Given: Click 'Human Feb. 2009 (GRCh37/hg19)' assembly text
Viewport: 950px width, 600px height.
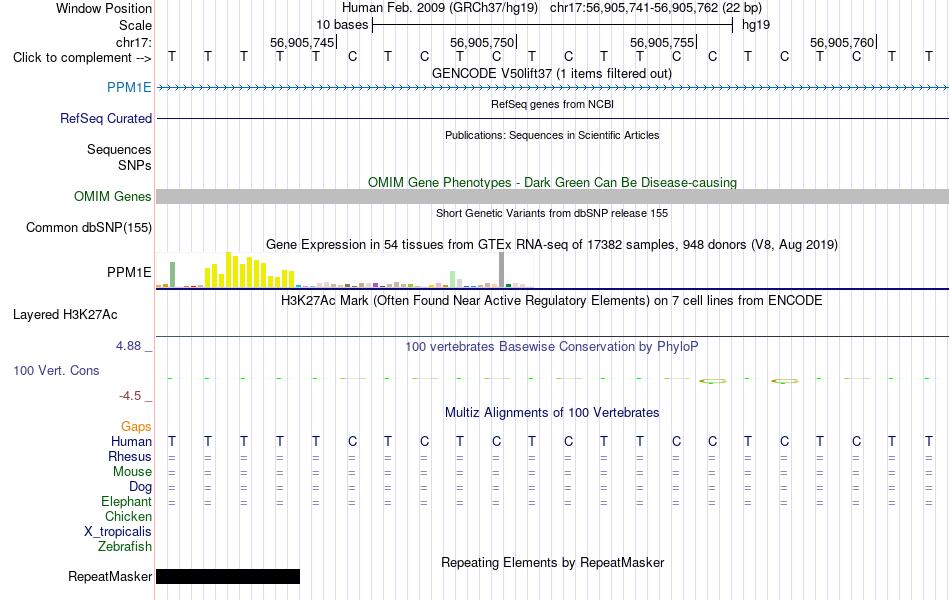Looking at the screenshot, I should point(440,8).
